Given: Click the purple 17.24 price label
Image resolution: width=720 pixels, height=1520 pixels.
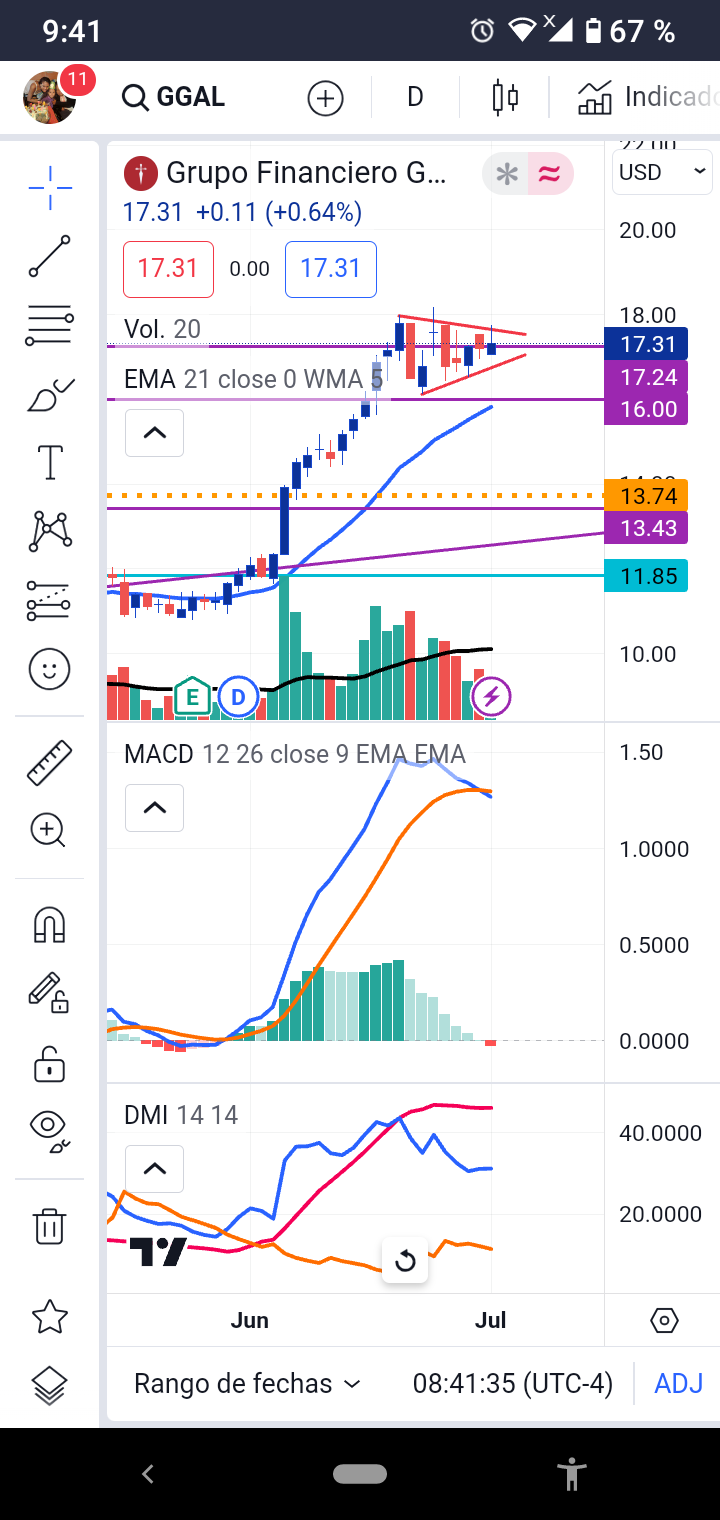Looking at the screenshot, I should 647,377.
